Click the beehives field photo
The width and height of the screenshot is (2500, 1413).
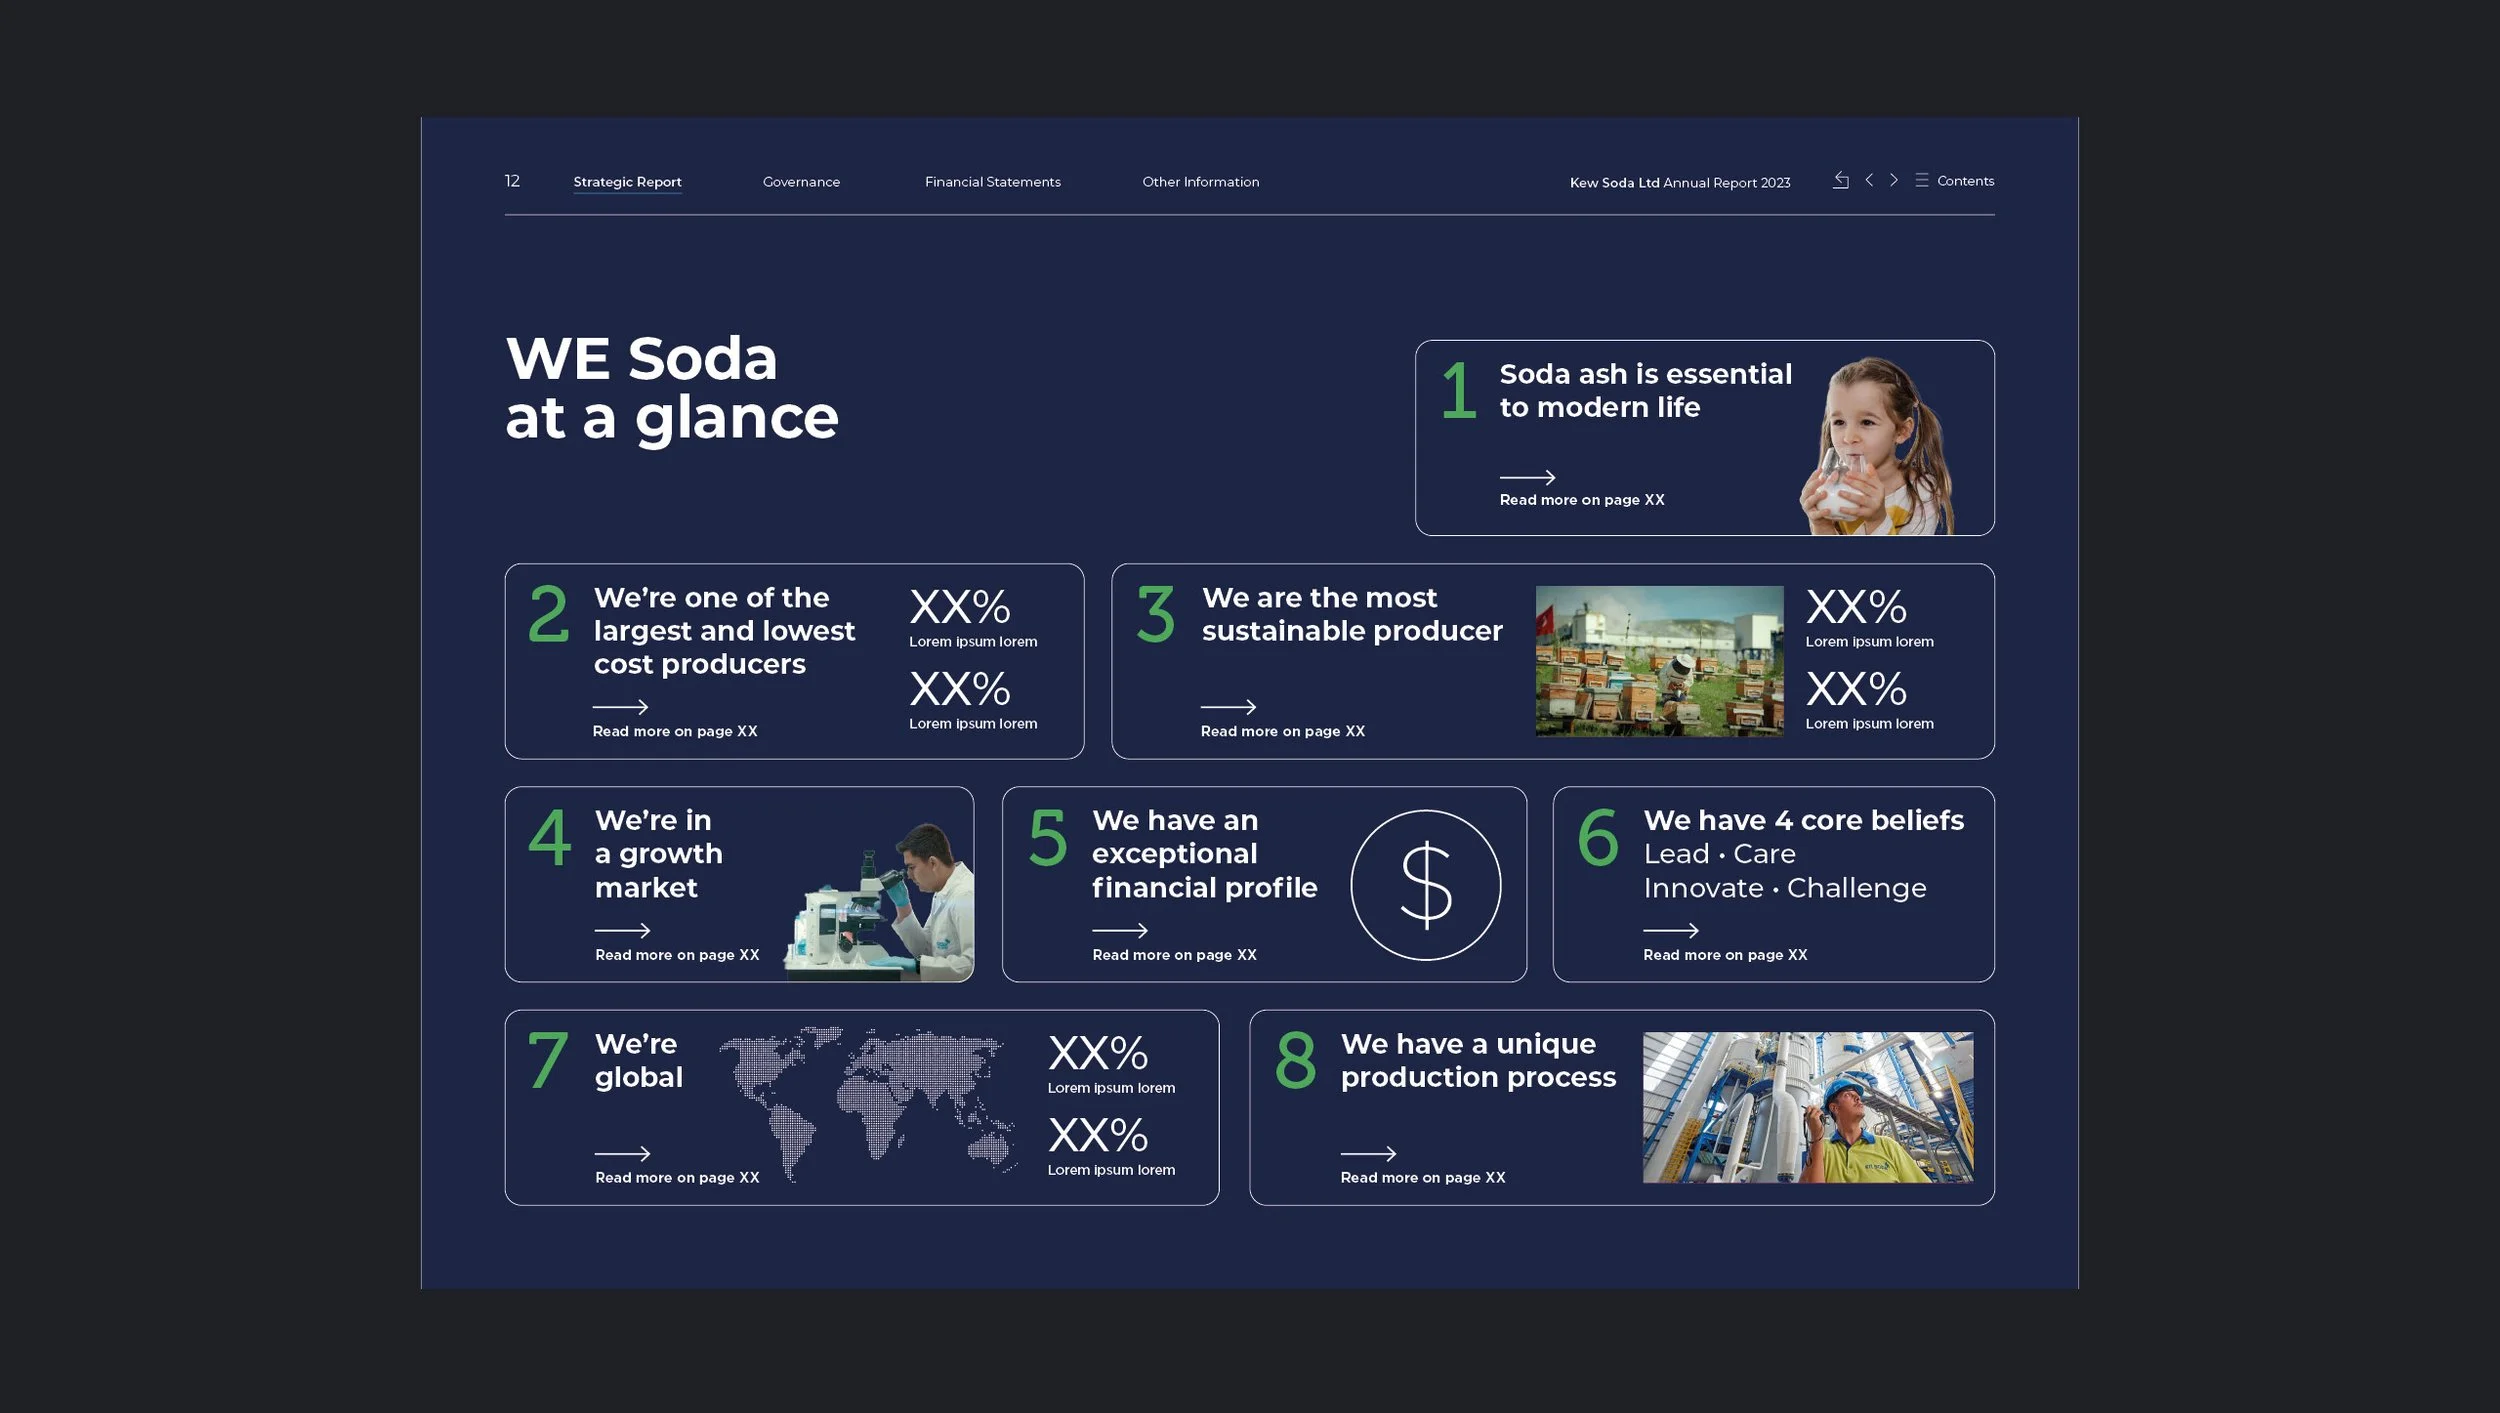click(x=1659, y=661)
